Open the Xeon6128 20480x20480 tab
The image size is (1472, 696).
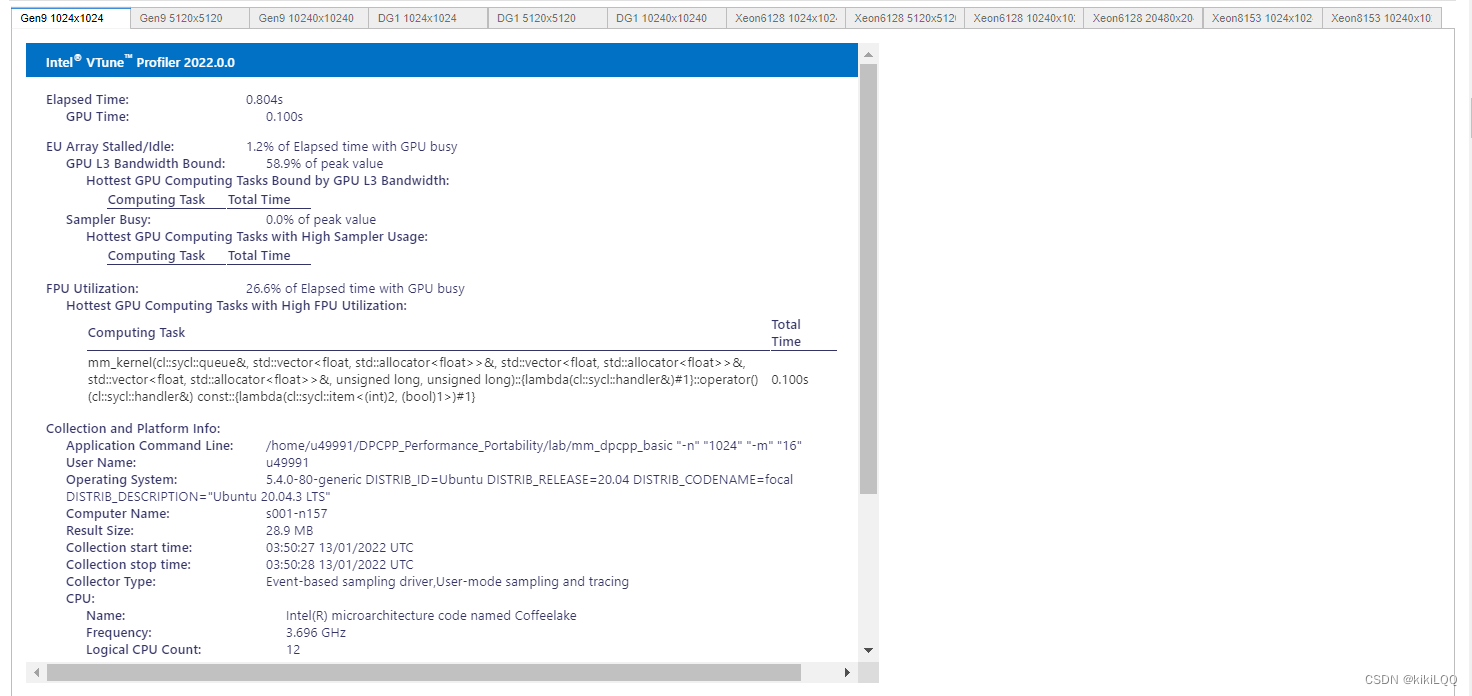coord(1143,18)
